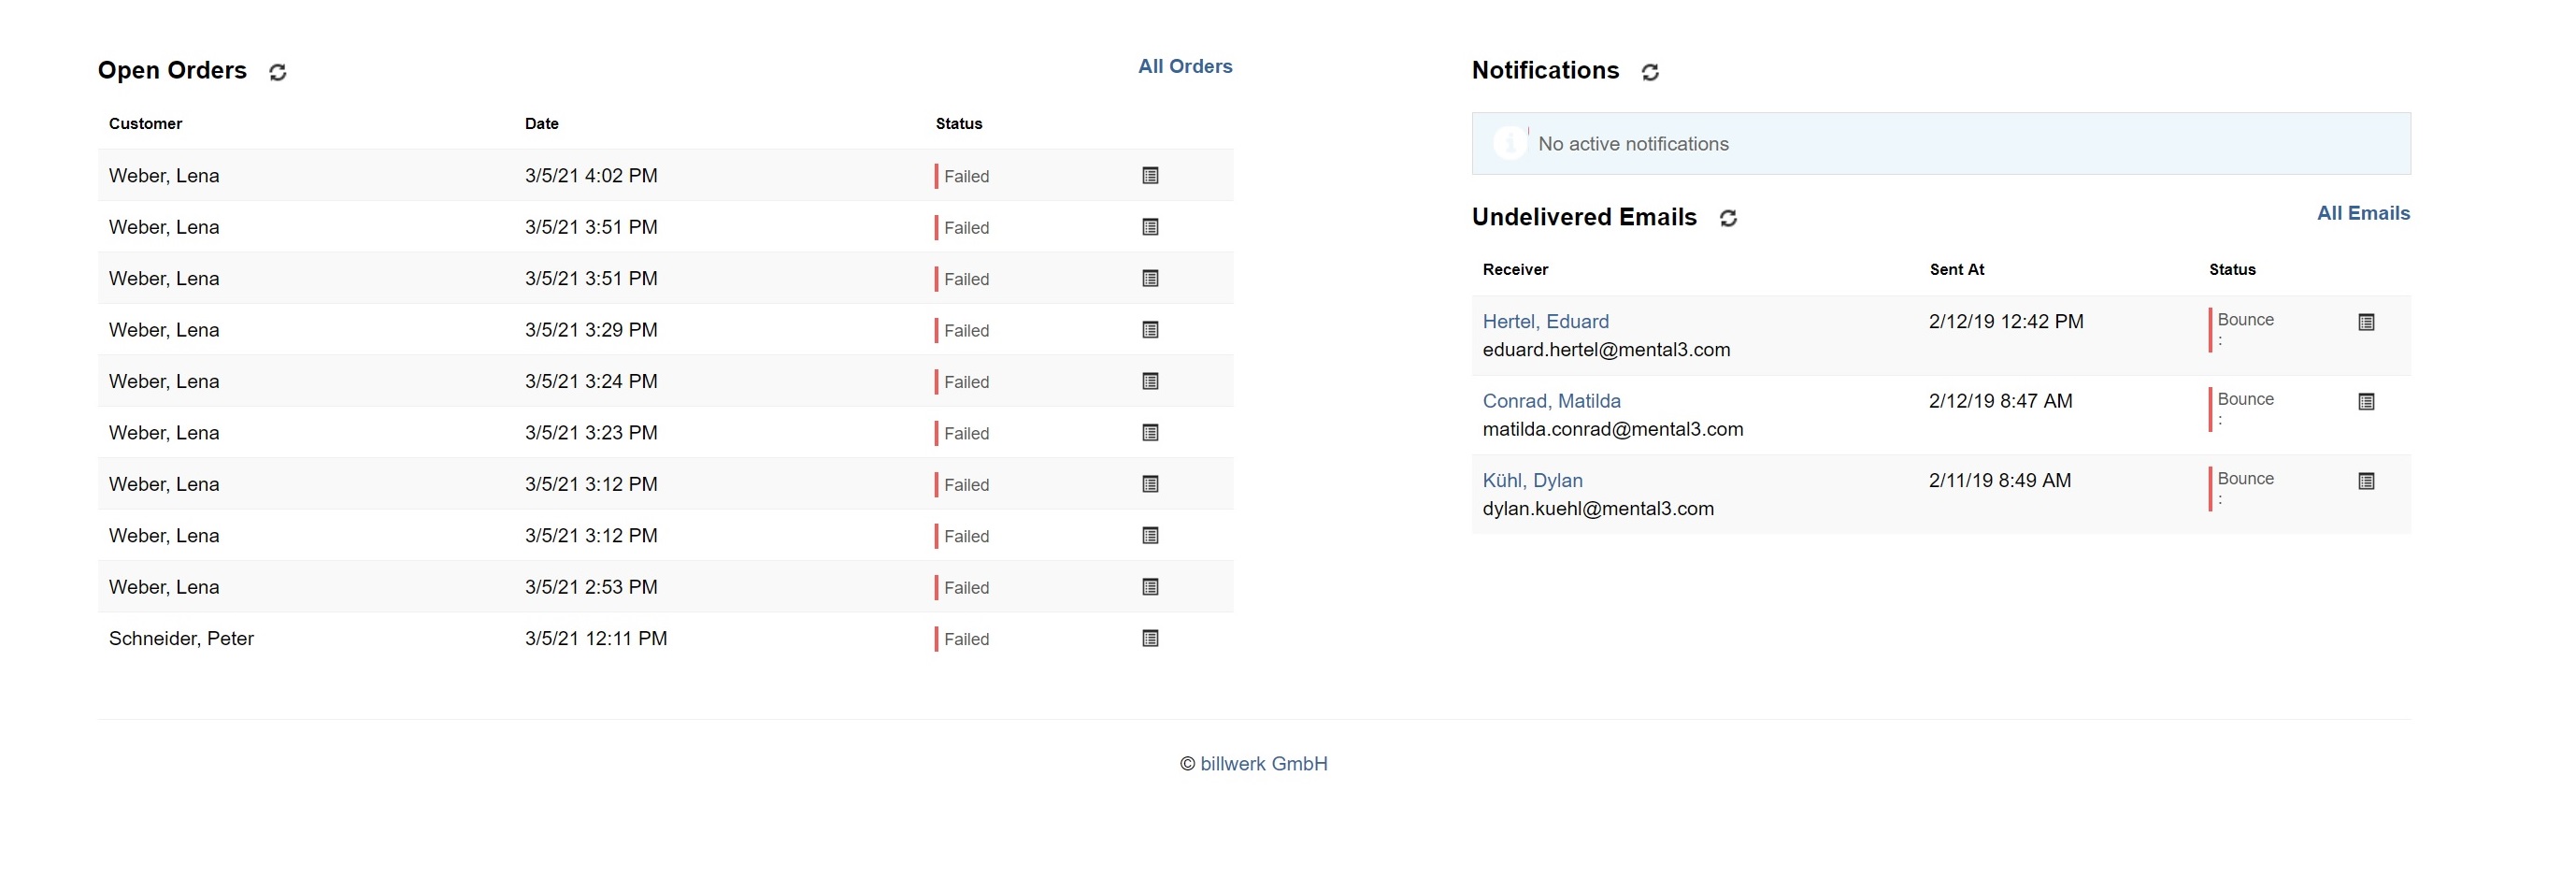Open receiver Hertel, Eduard
Viewport: 2576px width, 877px height.
1545,321
